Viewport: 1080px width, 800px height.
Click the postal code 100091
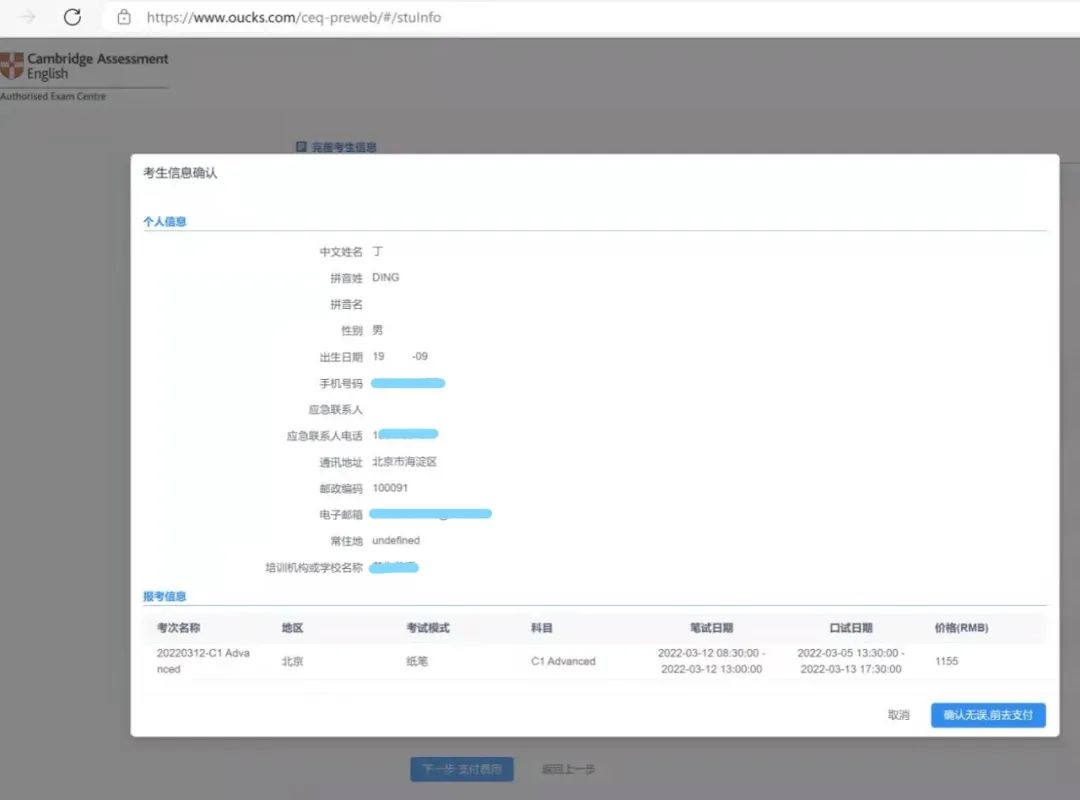(x=390, y=488)
